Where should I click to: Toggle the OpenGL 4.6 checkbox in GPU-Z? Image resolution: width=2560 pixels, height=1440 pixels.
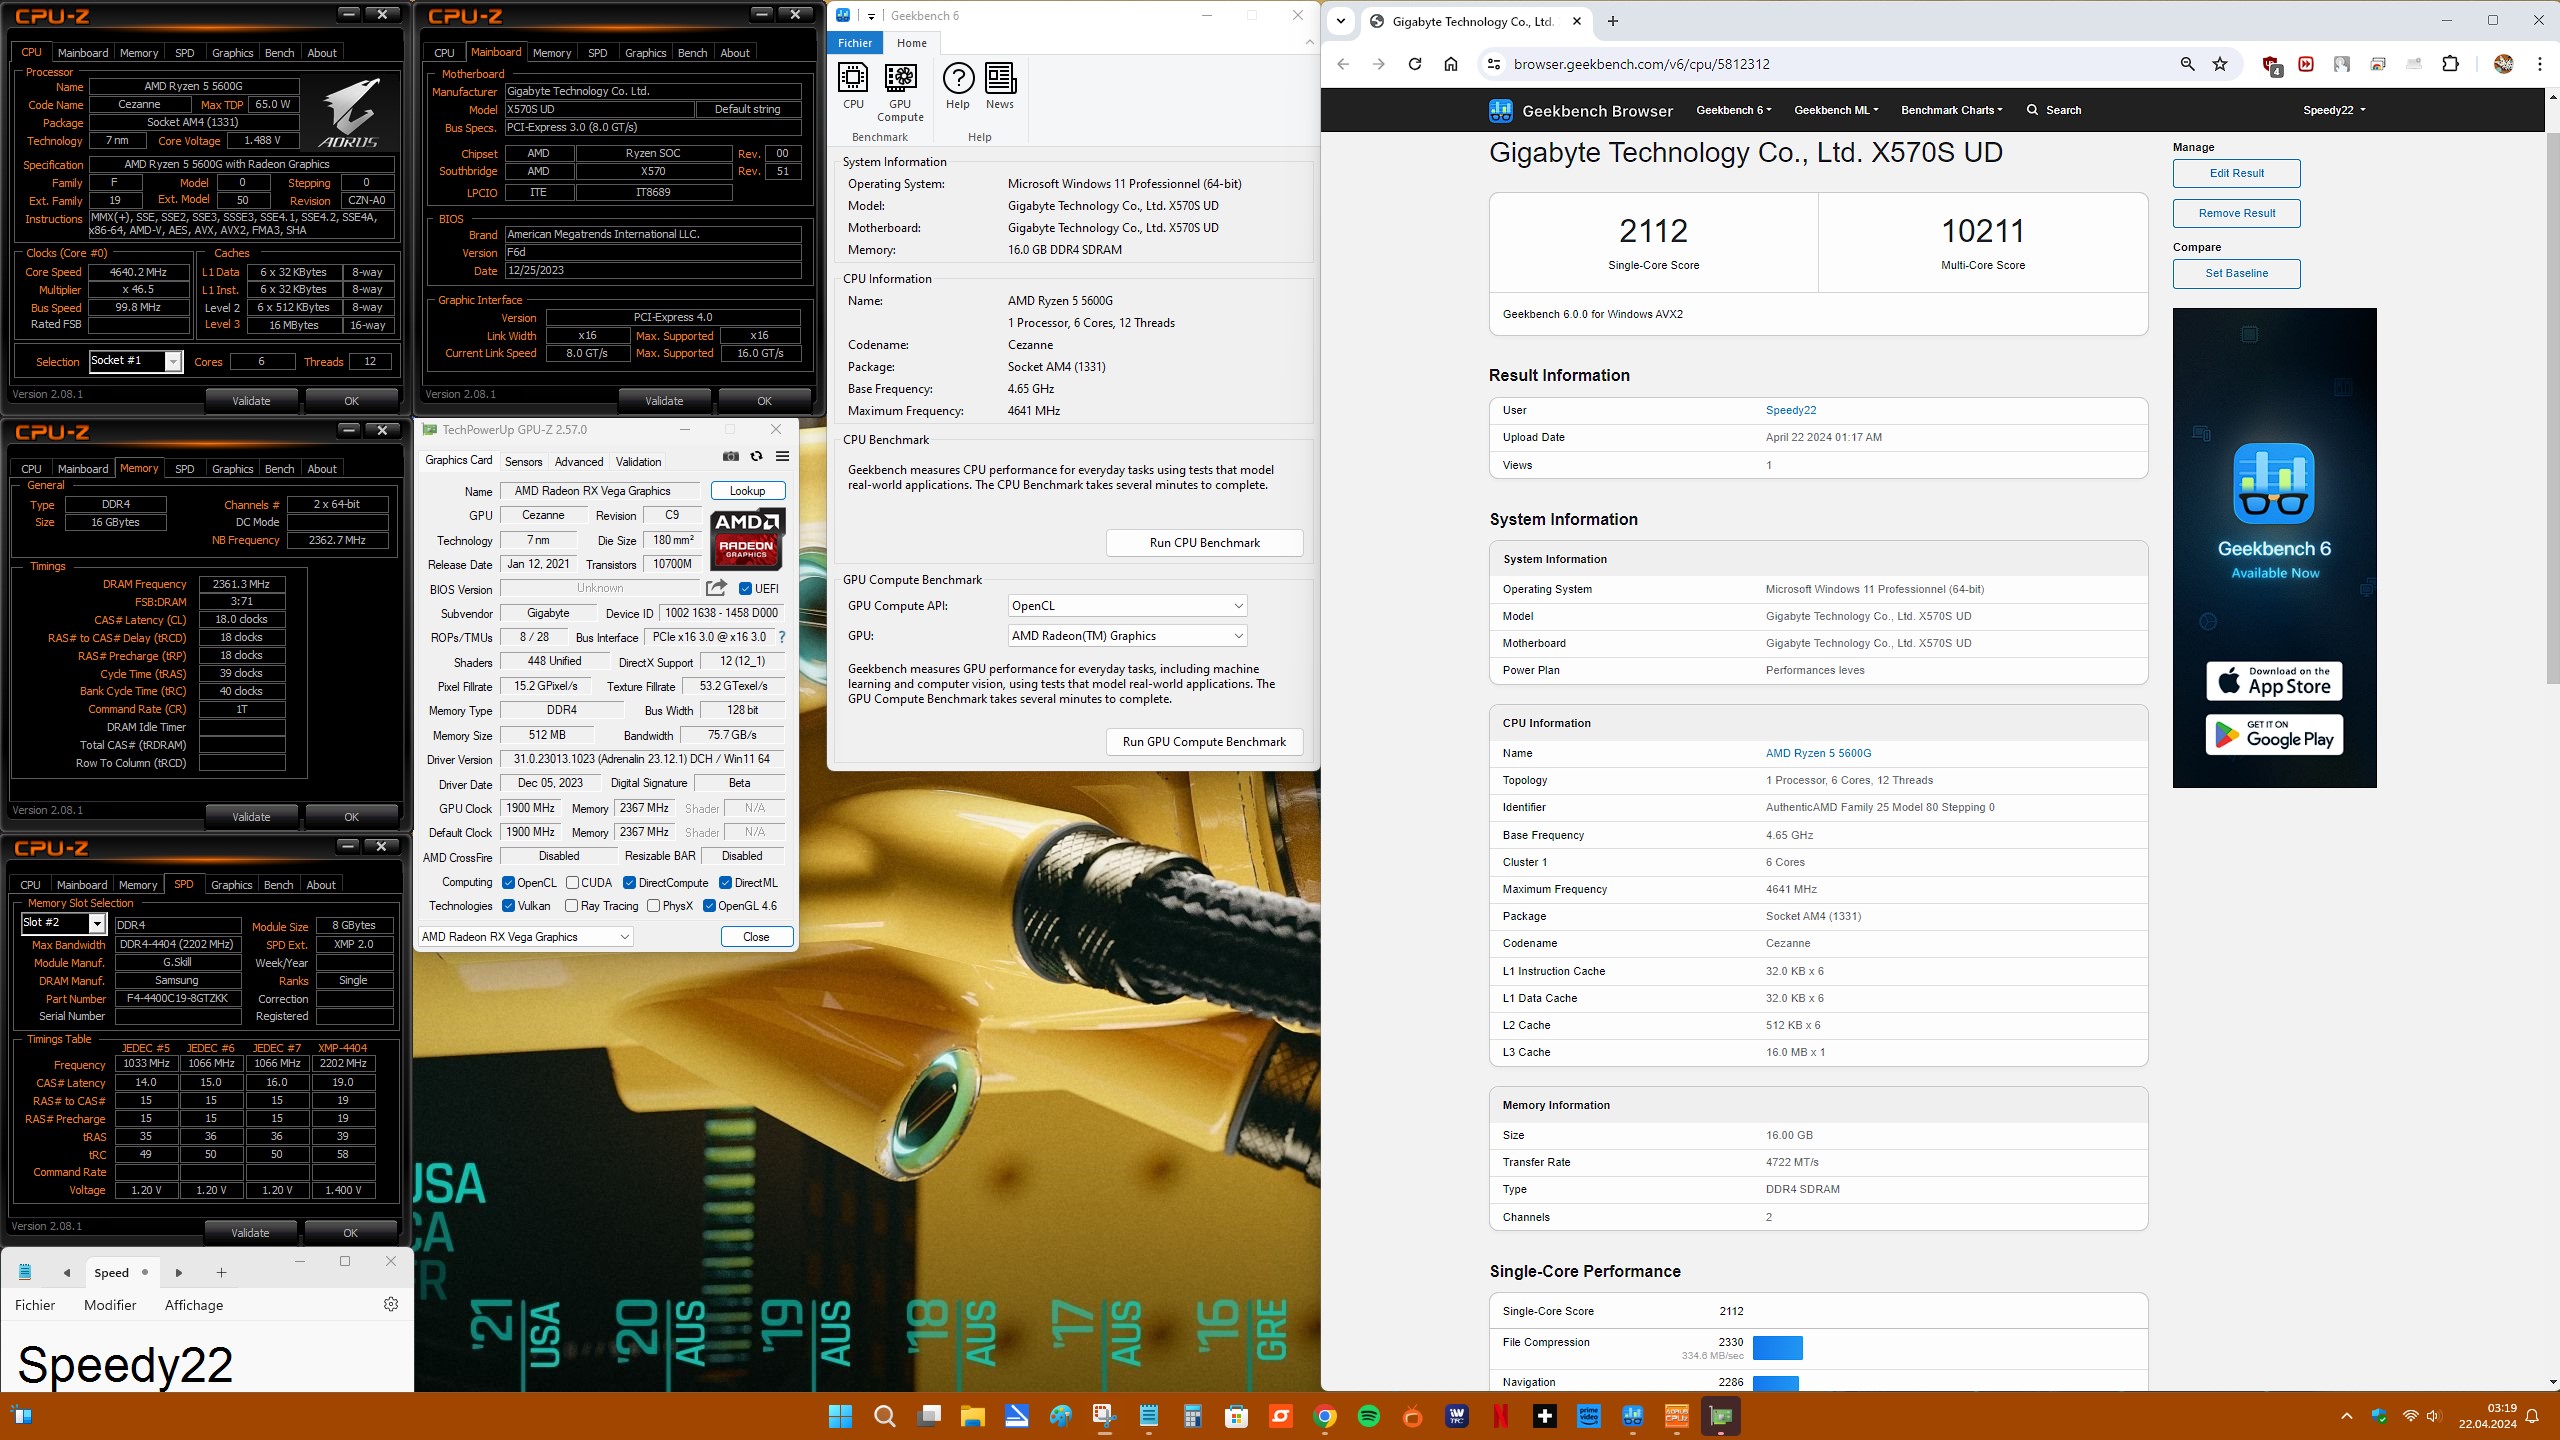tap(709, 906)
